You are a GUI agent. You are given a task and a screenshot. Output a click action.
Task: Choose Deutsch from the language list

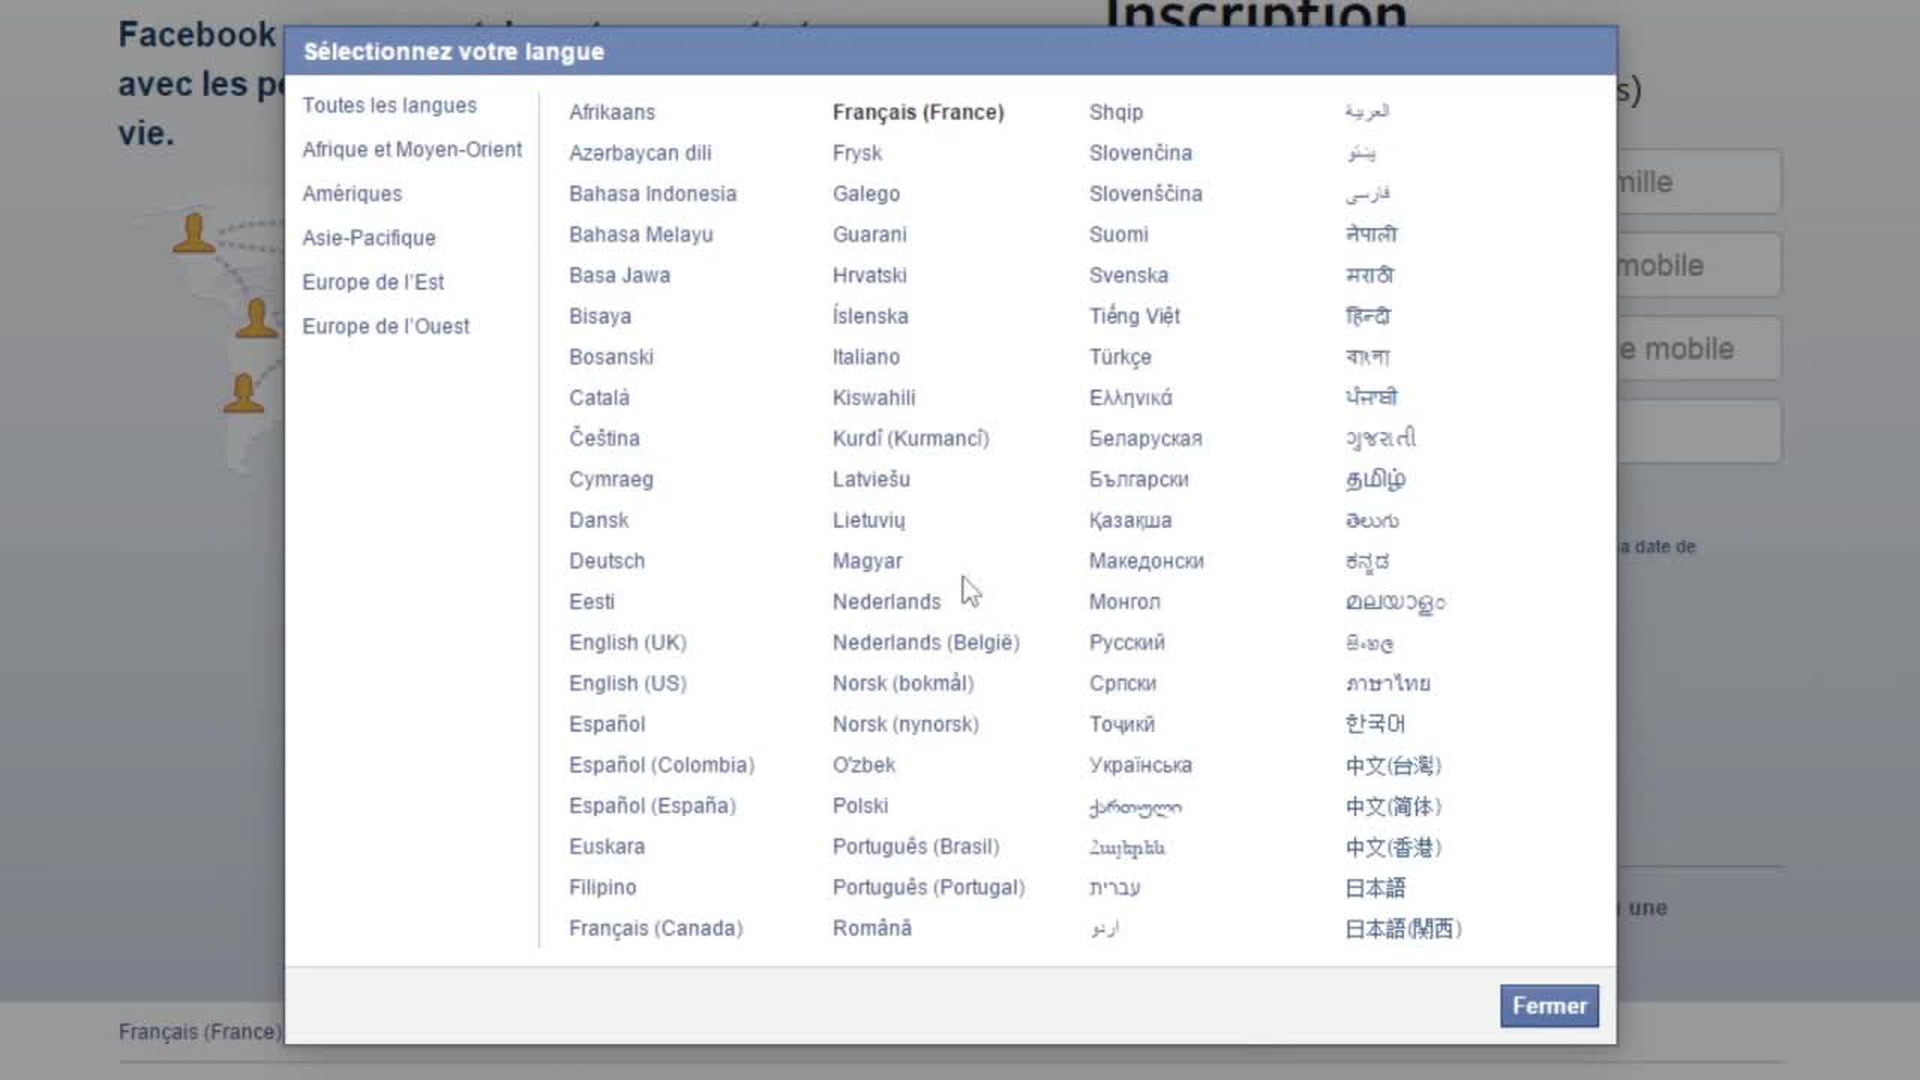(x=606, y=561)
